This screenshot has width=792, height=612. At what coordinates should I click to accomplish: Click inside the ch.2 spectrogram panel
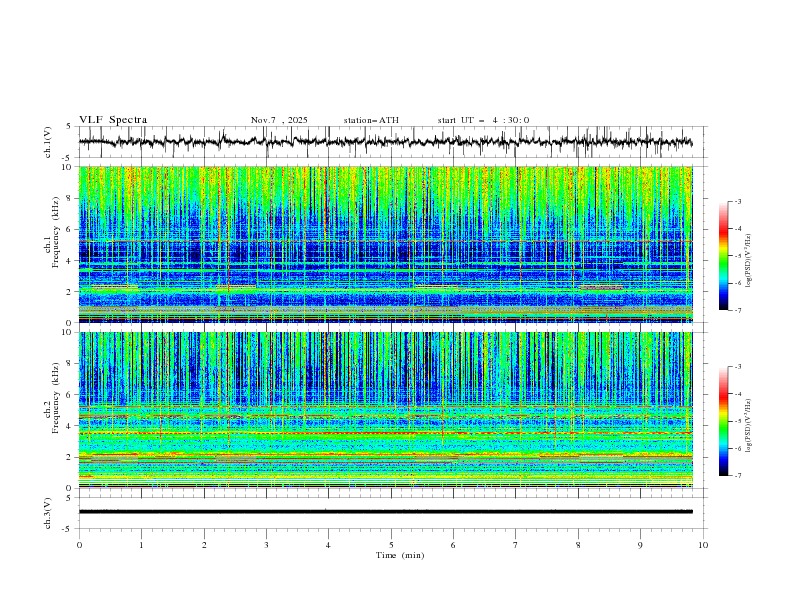coord(385,410)
